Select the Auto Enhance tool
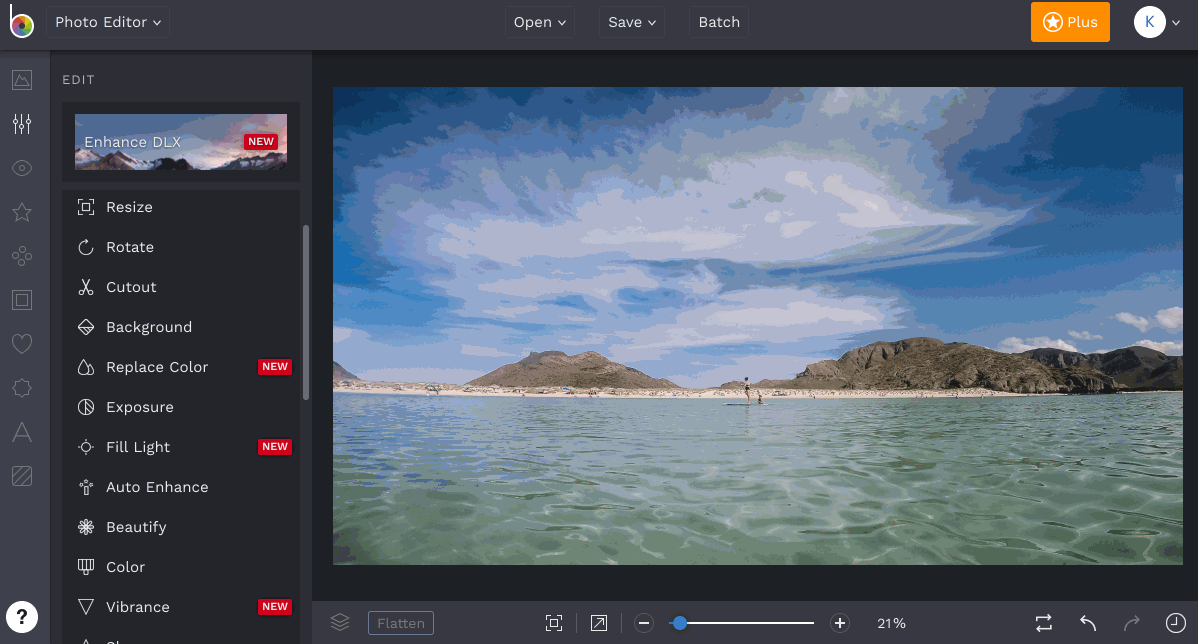Image resolution: width=1198 pixels, height=644 pixels. (x=181, y=487)
